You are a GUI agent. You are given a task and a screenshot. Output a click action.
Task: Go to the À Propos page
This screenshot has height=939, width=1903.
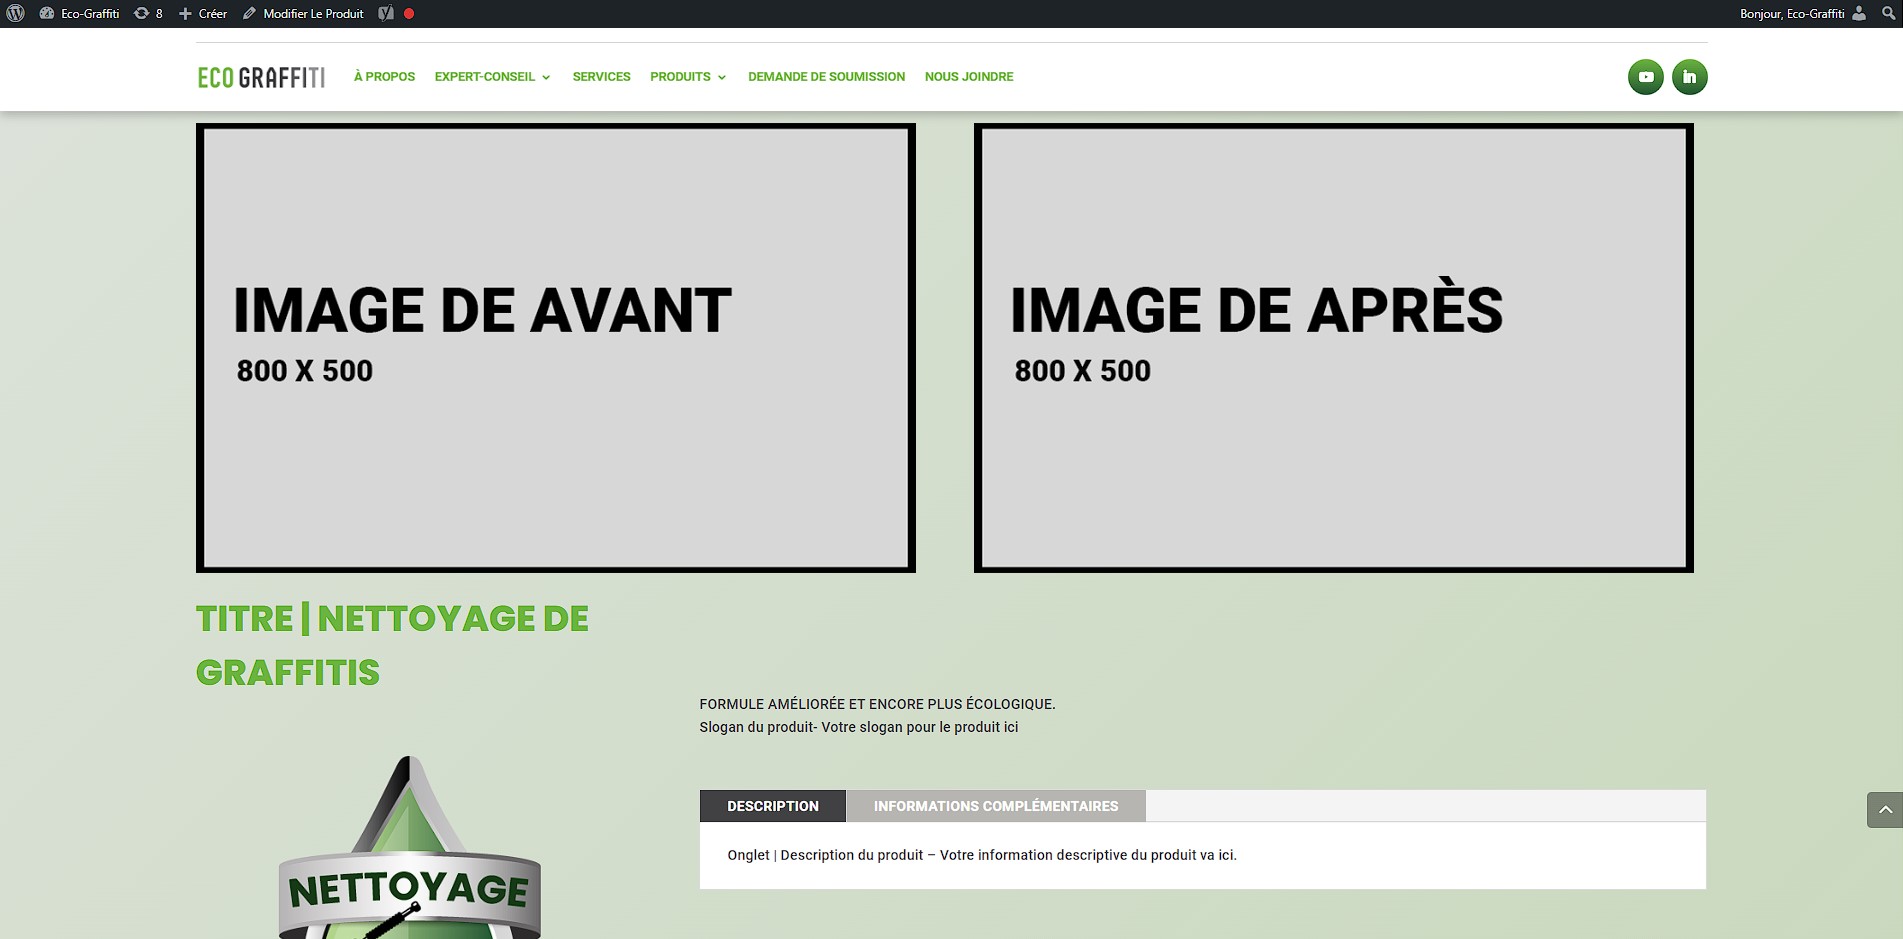pyautogui.click(x=384, y=77)
